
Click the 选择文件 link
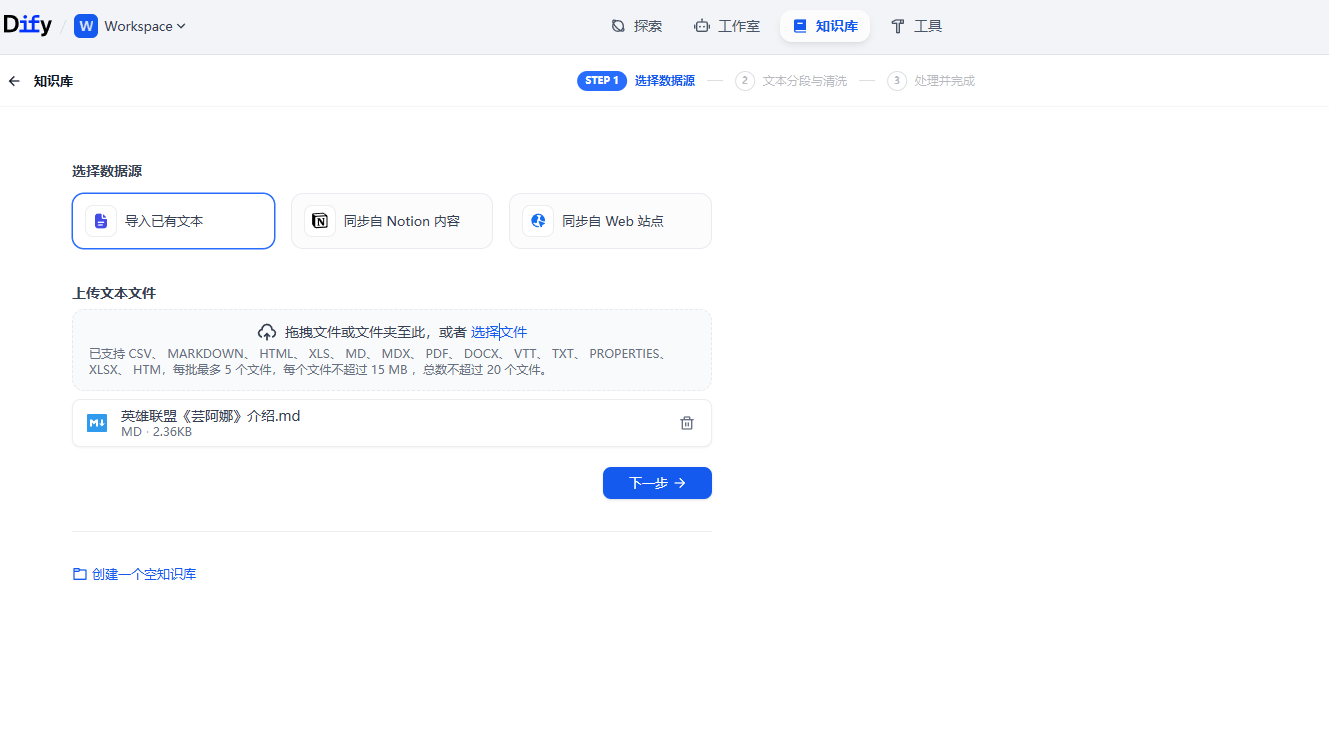pyautogui.click(x=499, y=332)
